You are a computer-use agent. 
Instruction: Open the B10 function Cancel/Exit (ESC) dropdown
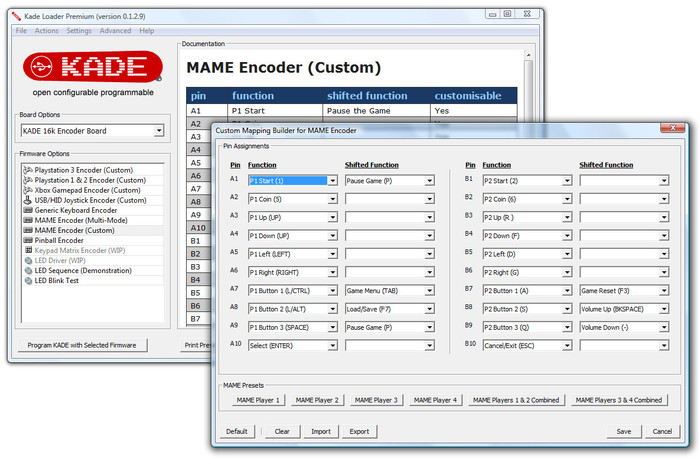(x=567, y=346)
